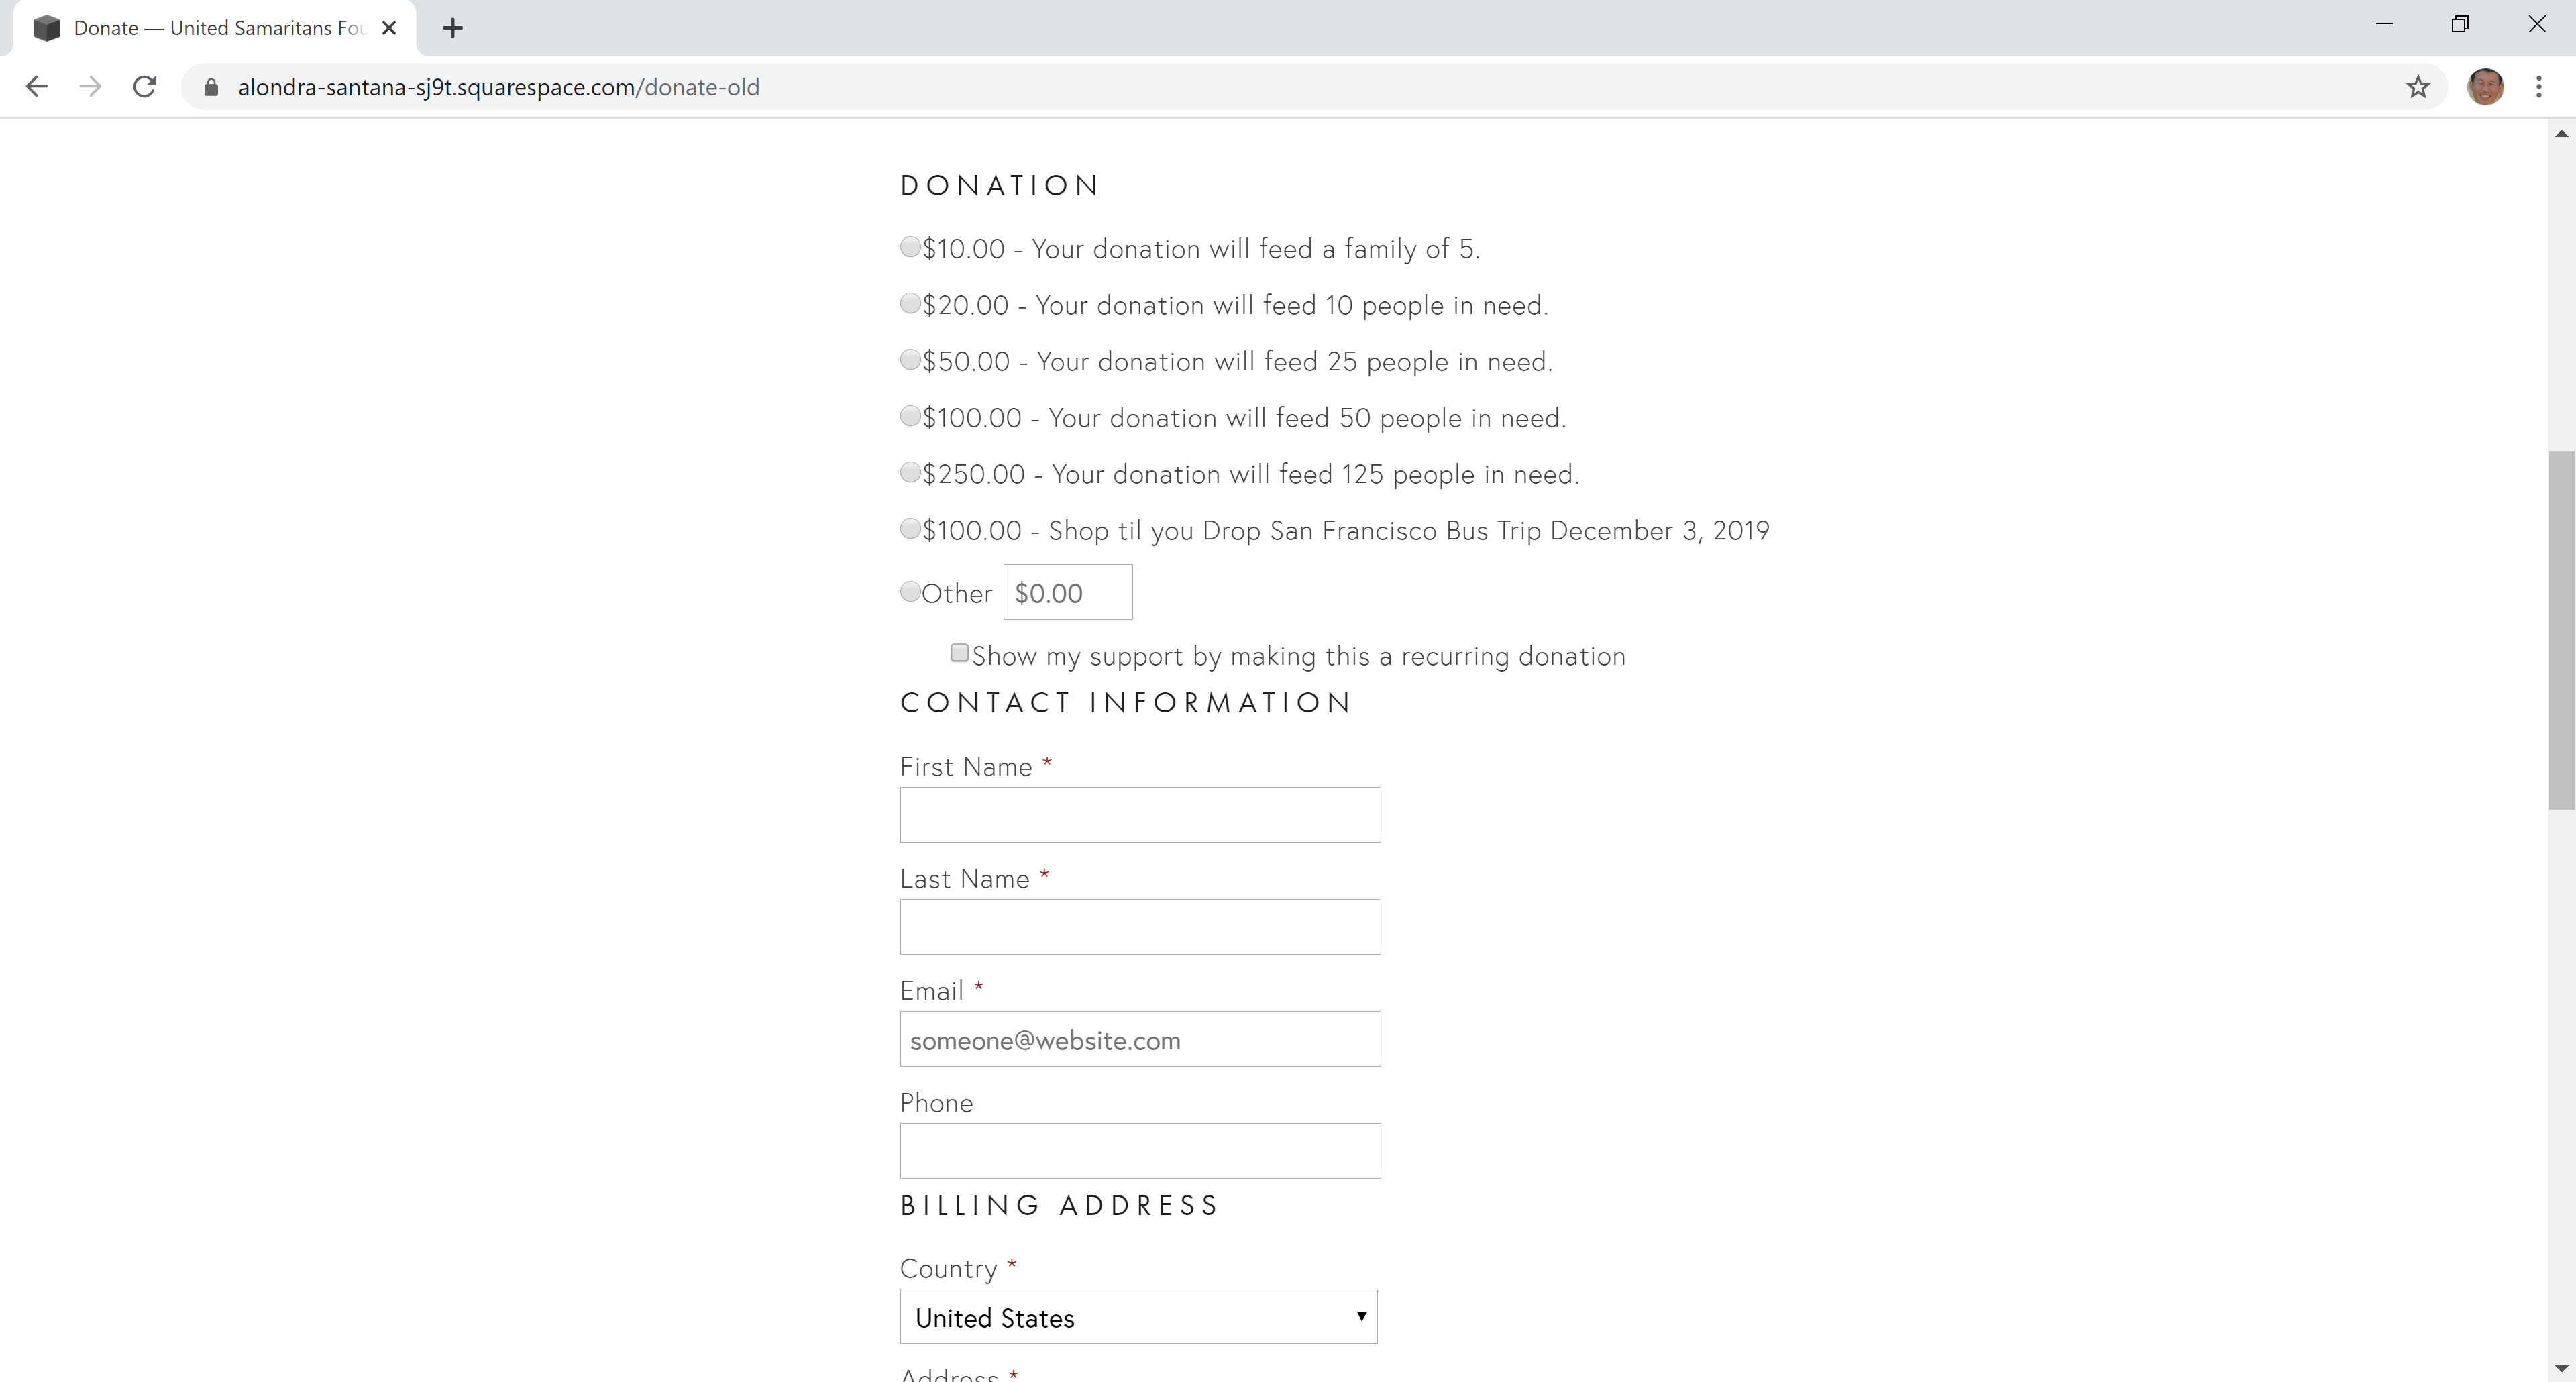
Task: Pick the $100.00 feed 50 people option
Action: click(x=910, y=415)
